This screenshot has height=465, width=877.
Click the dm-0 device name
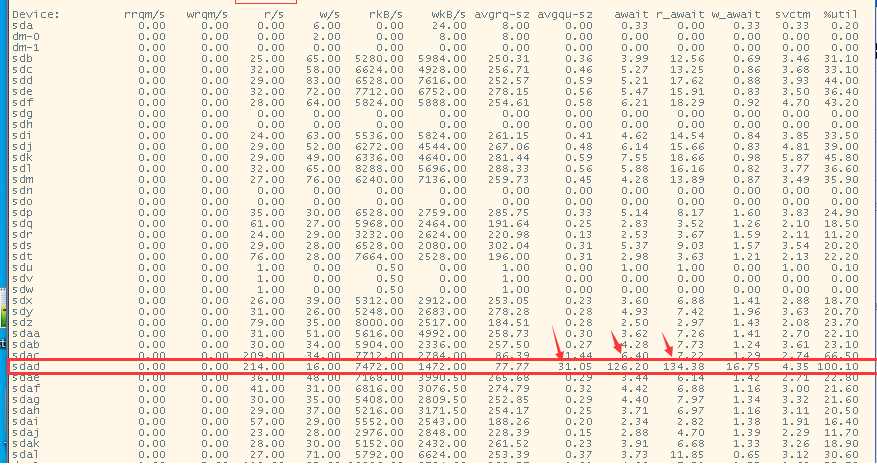coord(24,36)
